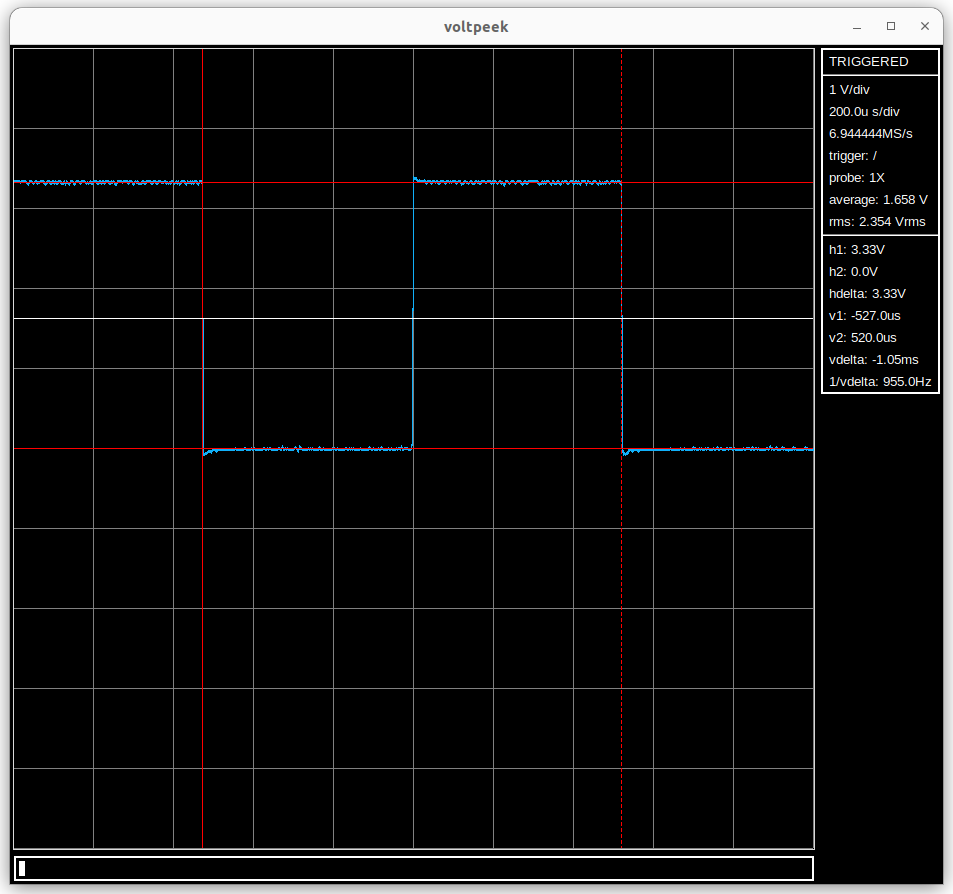Click the rms: 2.354 Vrms measurement
The height and width of the screenshot is (894, 953).
click(x=877, y=222)
